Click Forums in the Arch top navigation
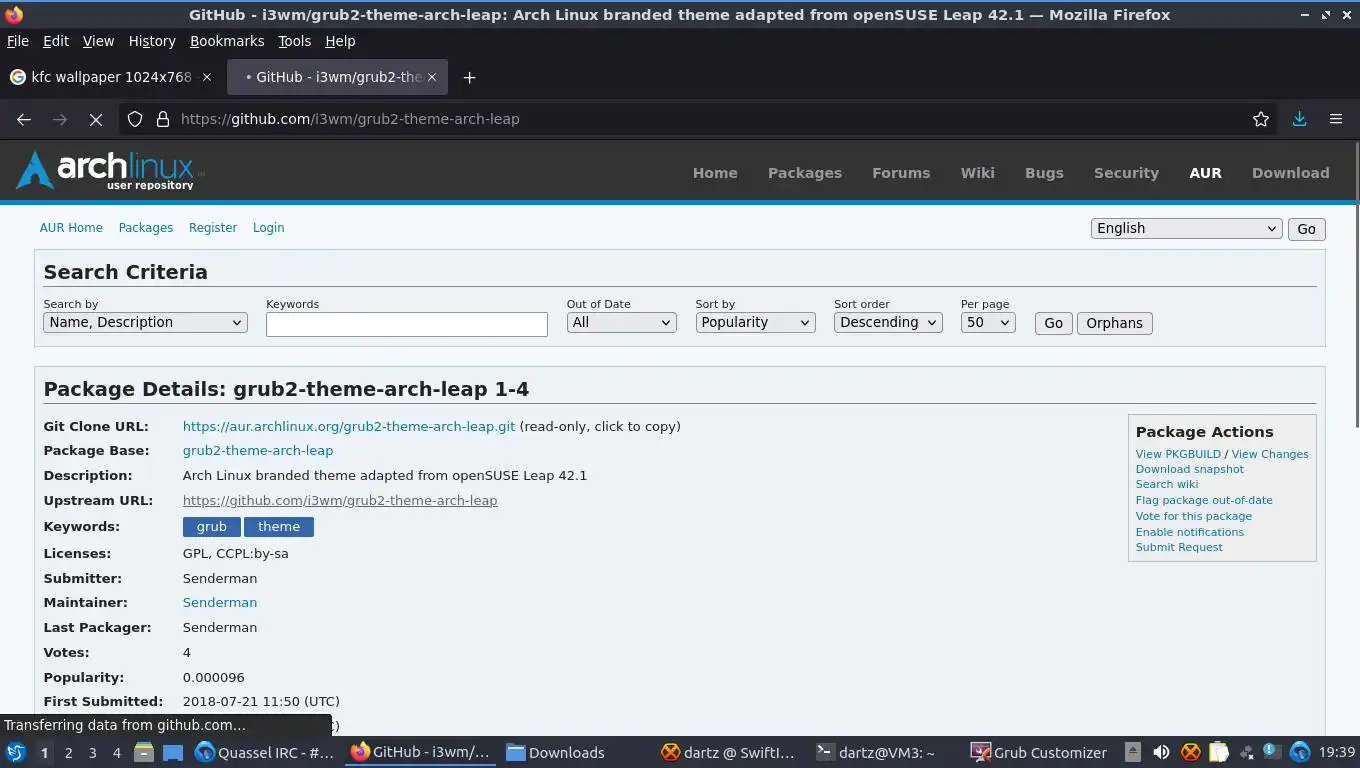Image resolution: width=1360 pixels, height=768 pixels. tap(901, 173)
